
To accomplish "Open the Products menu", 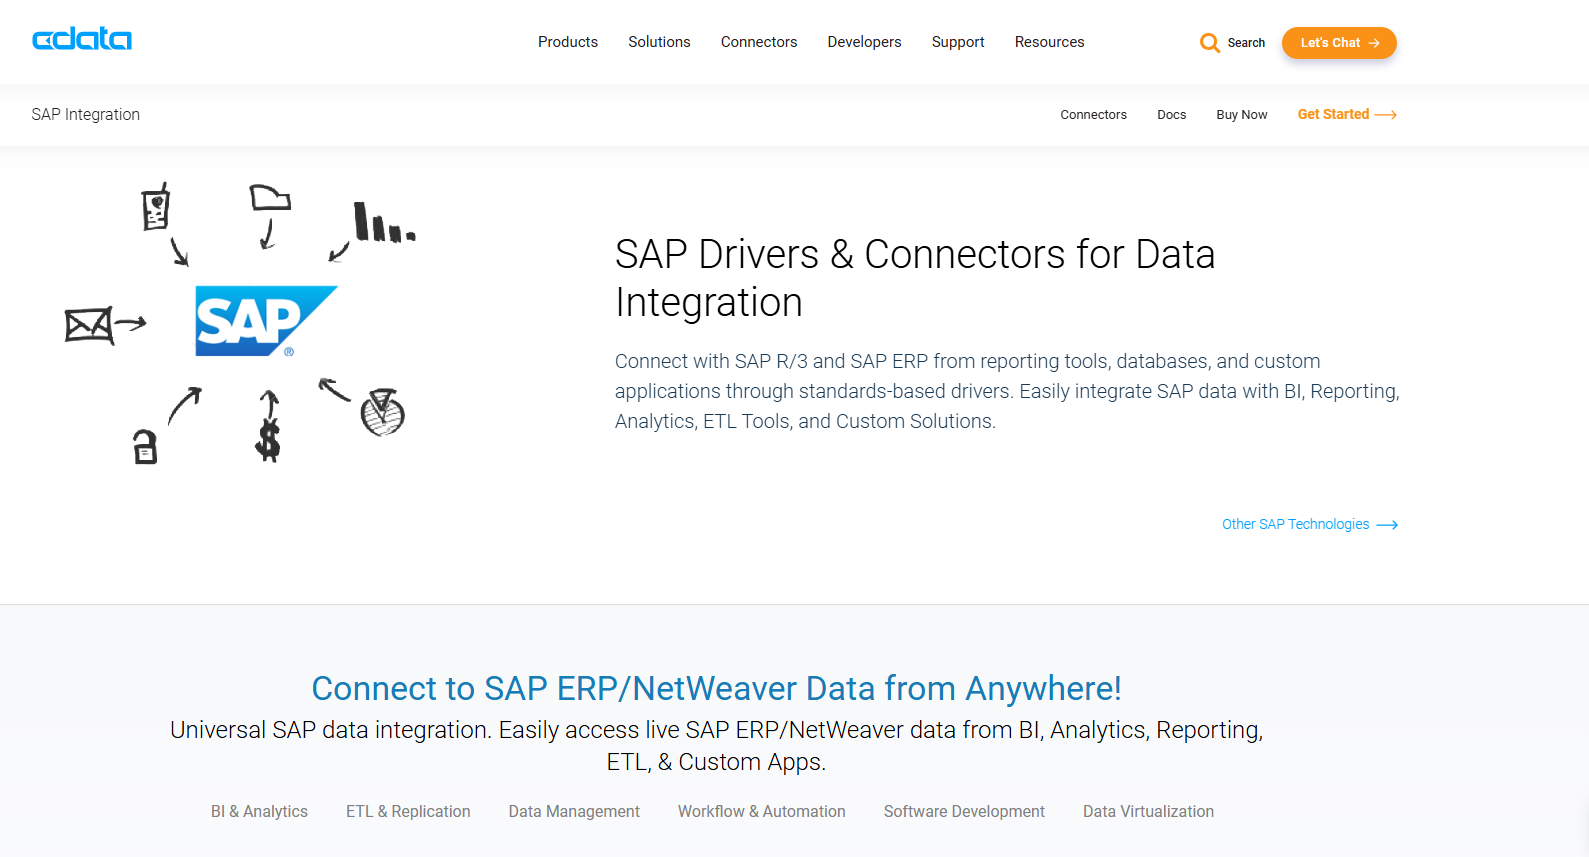I will click(567, 42).
